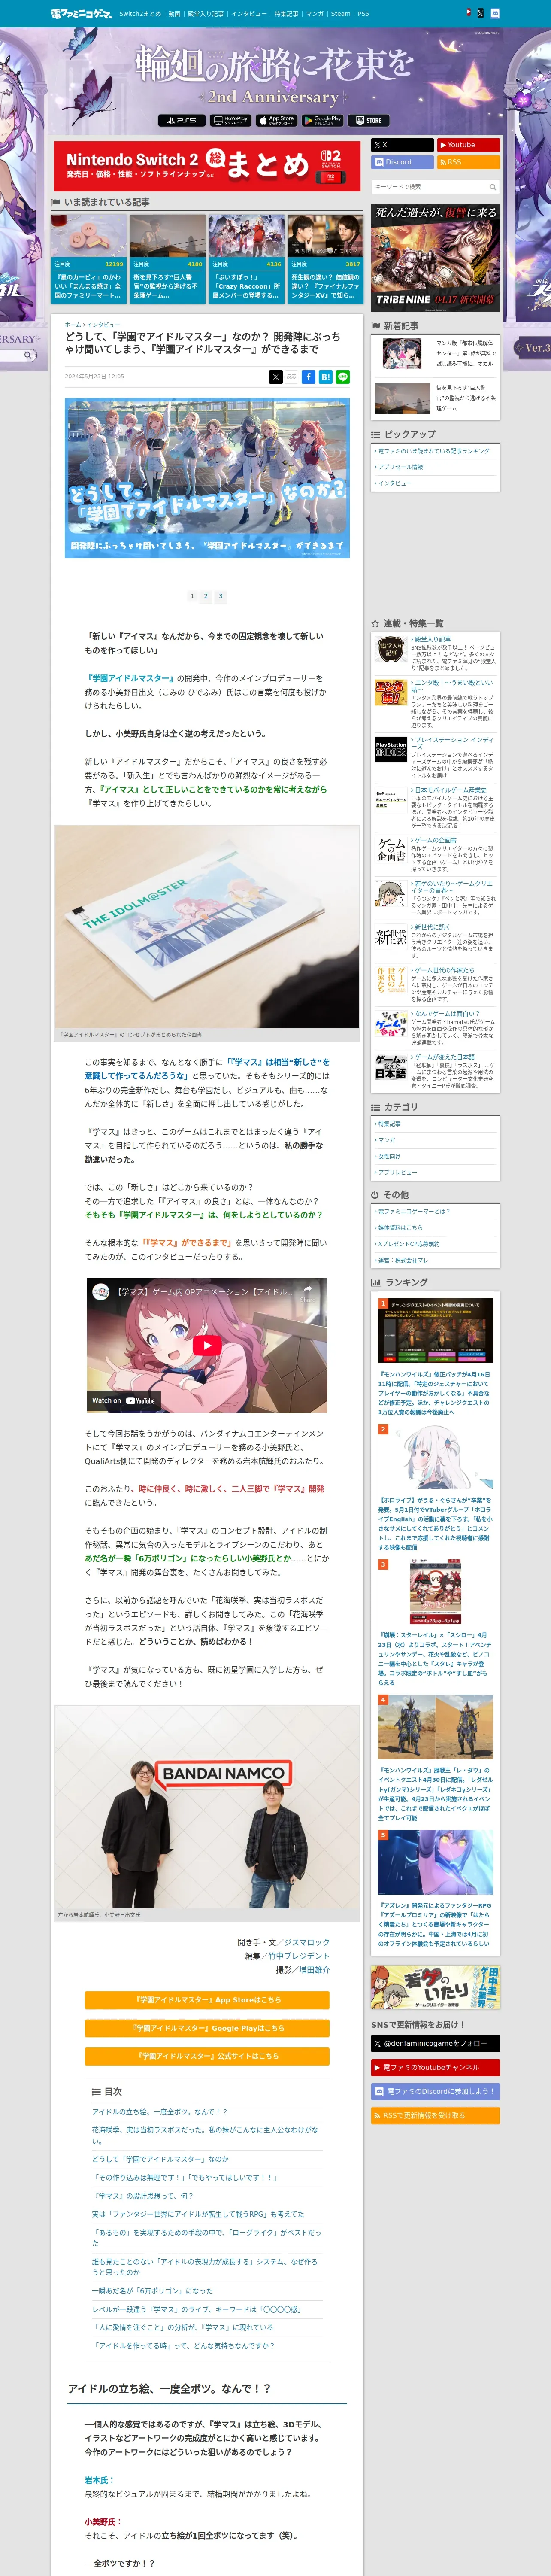Open ゲームが変えた日本語 series icon
The width and height of the screenshot is (551, 2576).
tap(391, 1067)
